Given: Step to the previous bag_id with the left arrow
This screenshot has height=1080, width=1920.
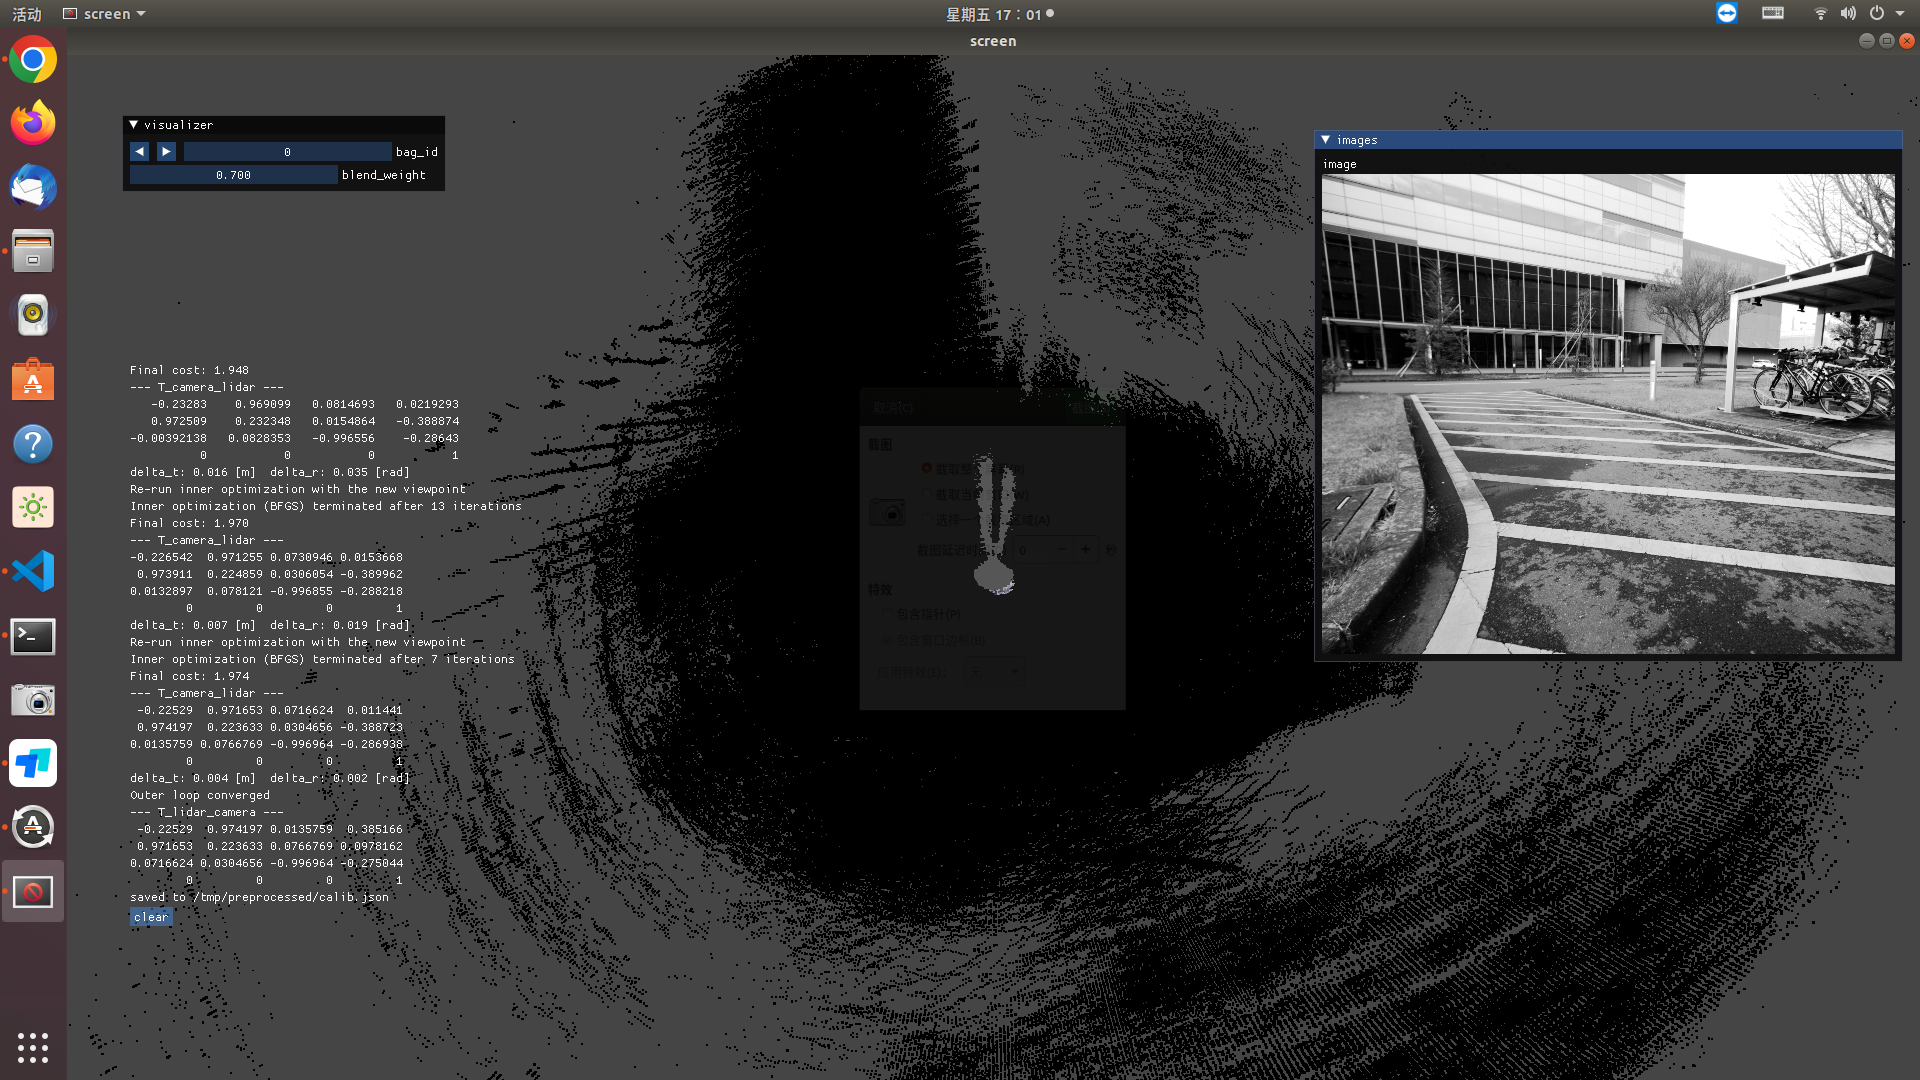Looking at the screenshot, I should pyautogui.click(x=139, y=151).
